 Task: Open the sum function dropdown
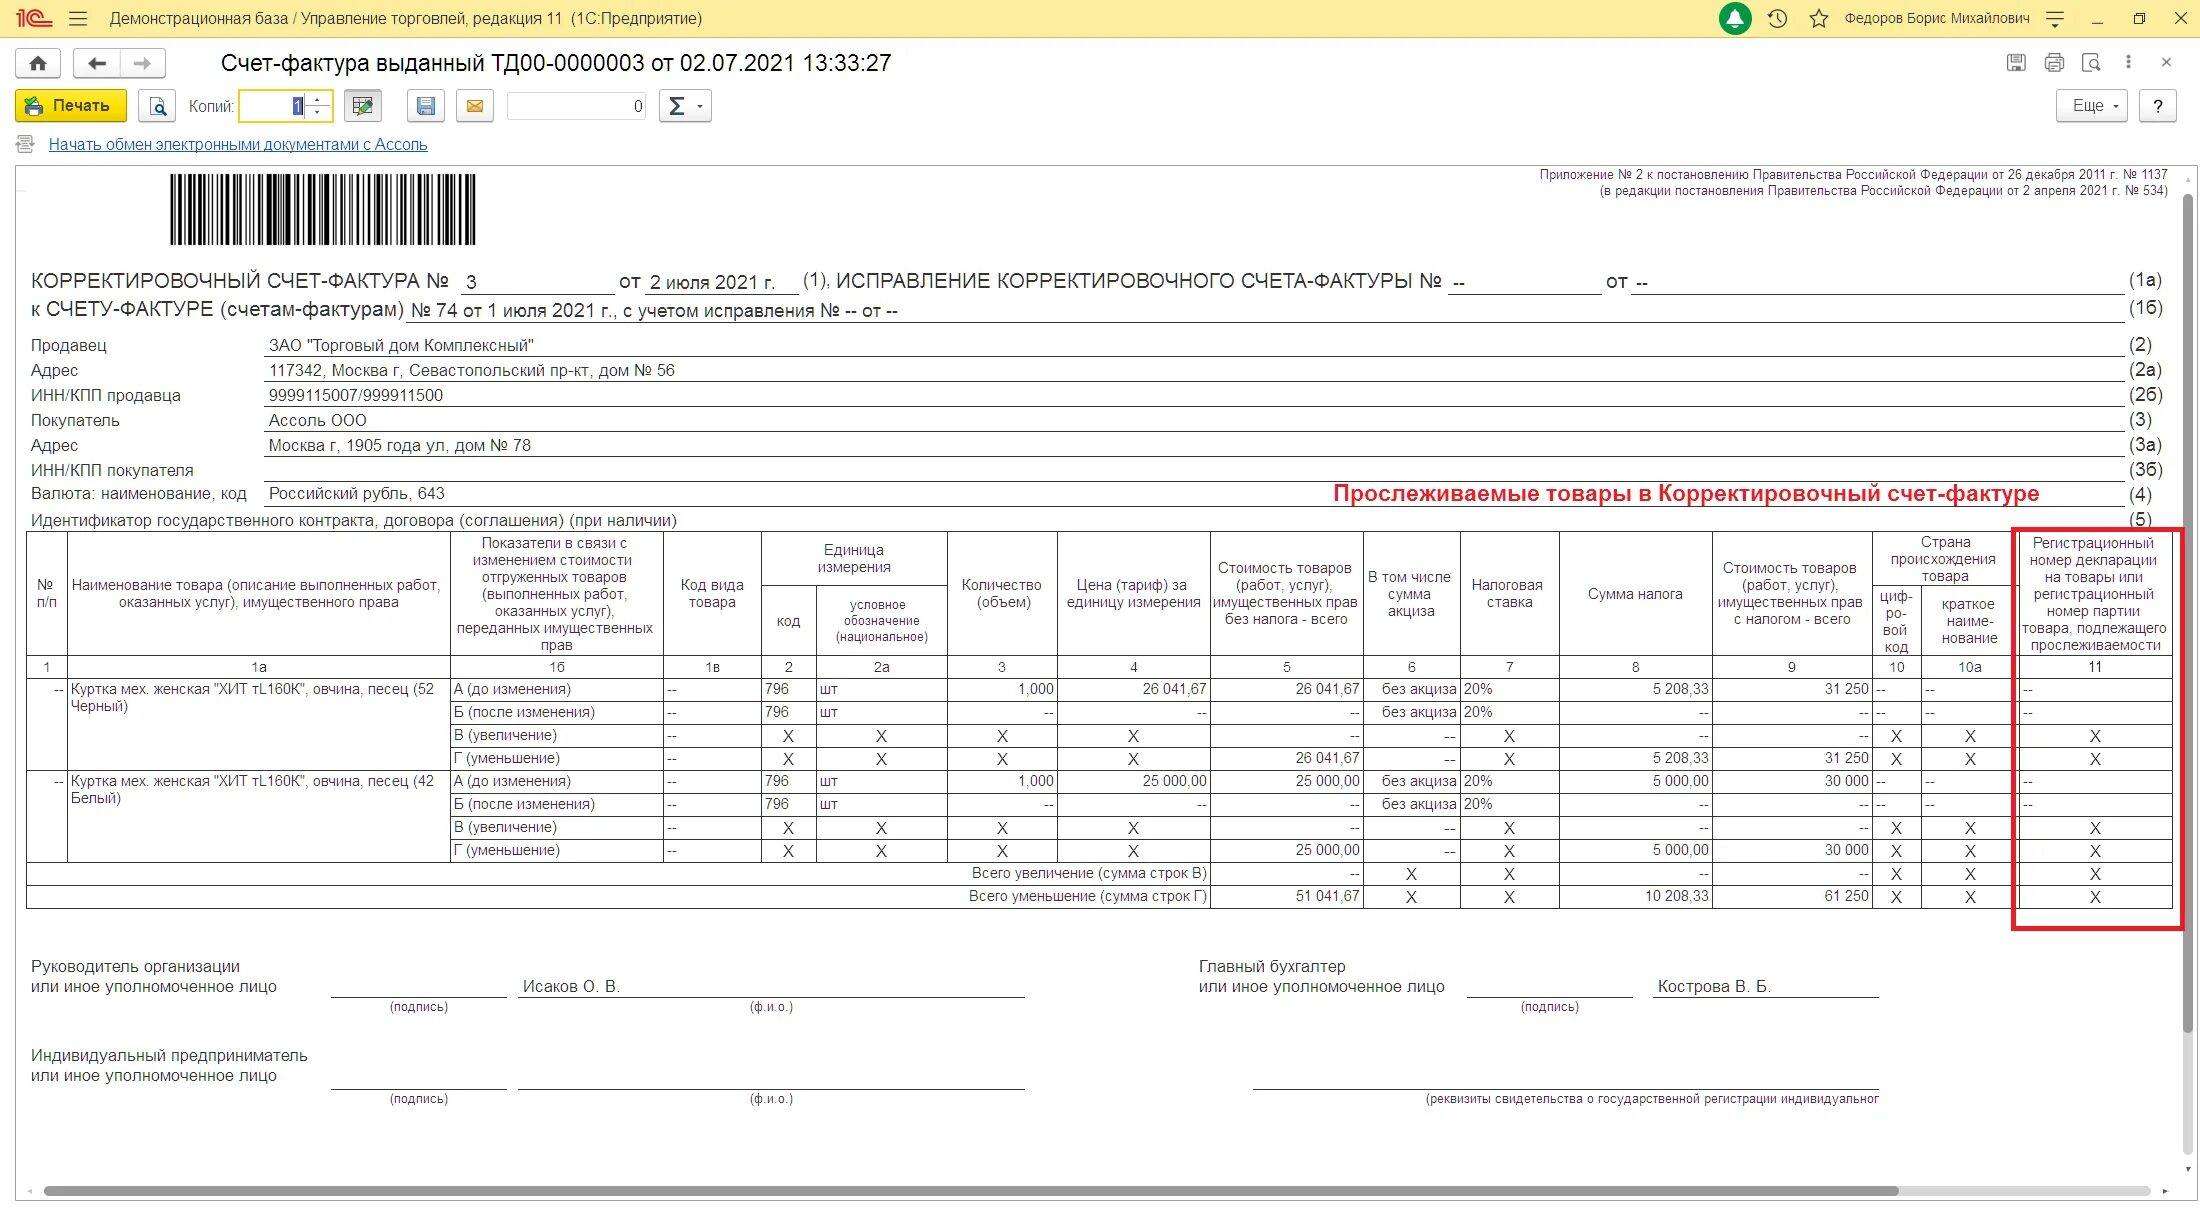[x=685, y=106]
